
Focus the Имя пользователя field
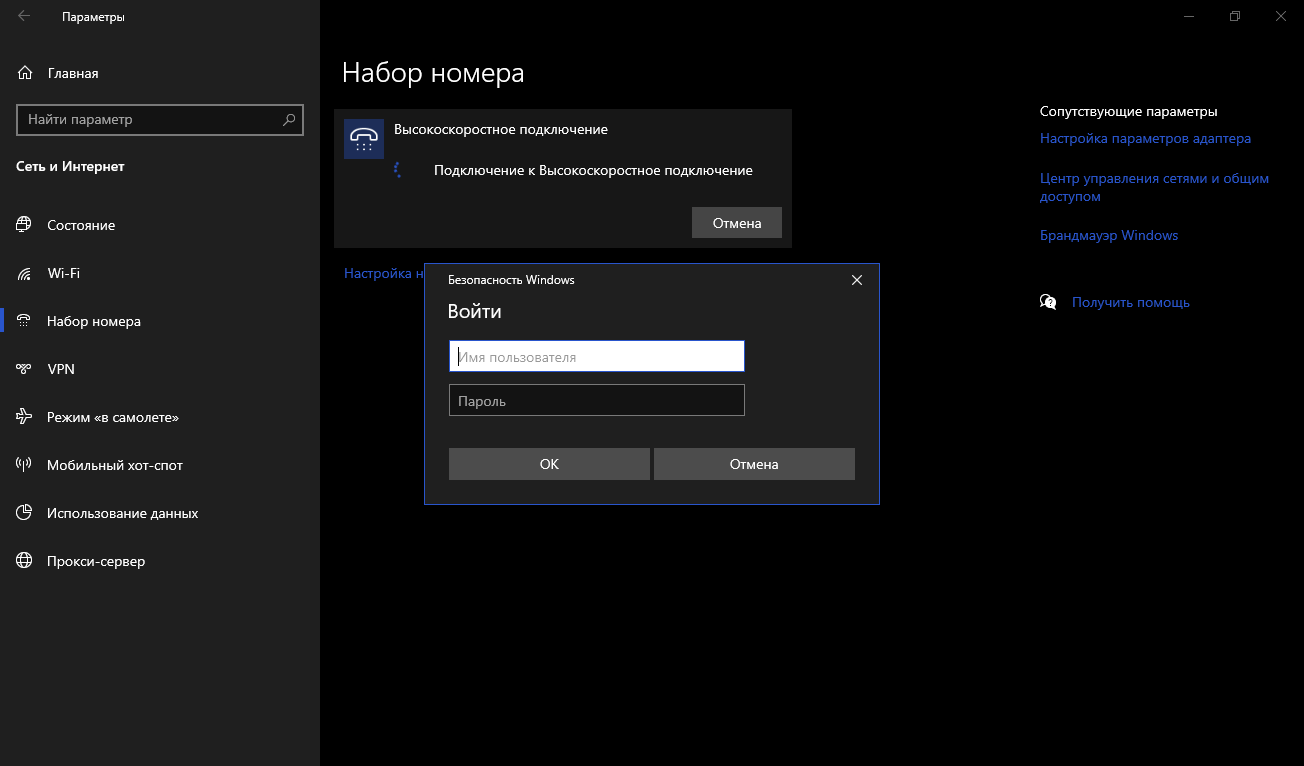point(597,356)
